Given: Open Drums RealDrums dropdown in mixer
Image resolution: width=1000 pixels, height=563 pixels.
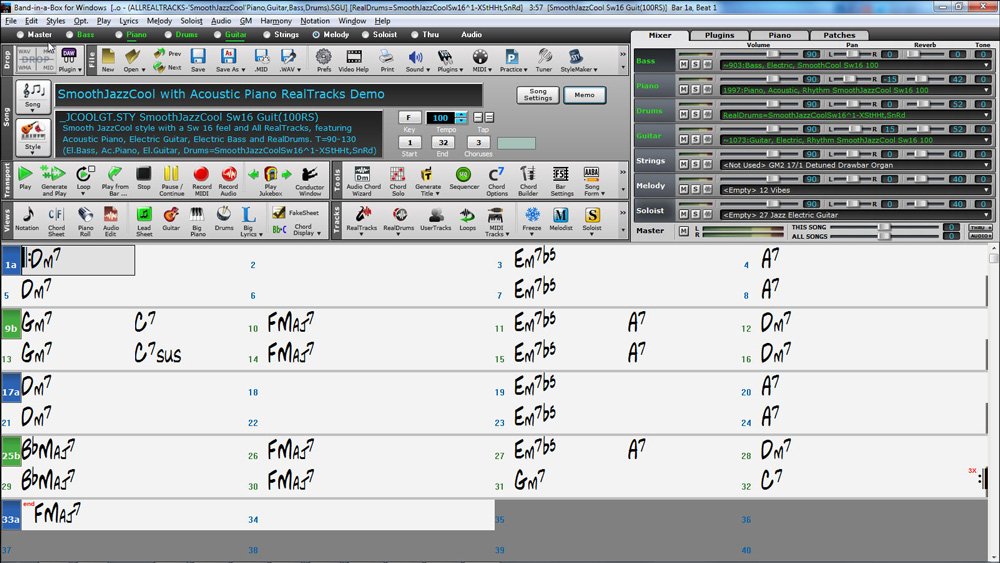Looking at the screenshot, I should tap(986, 115).
